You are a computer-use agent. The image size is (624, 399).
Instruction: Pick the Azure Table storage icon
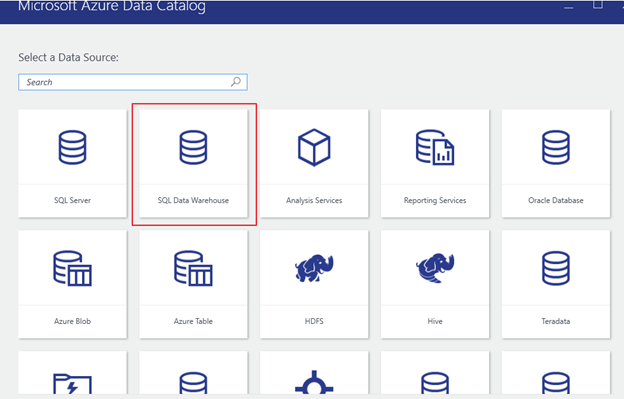(x=193, y=268)
